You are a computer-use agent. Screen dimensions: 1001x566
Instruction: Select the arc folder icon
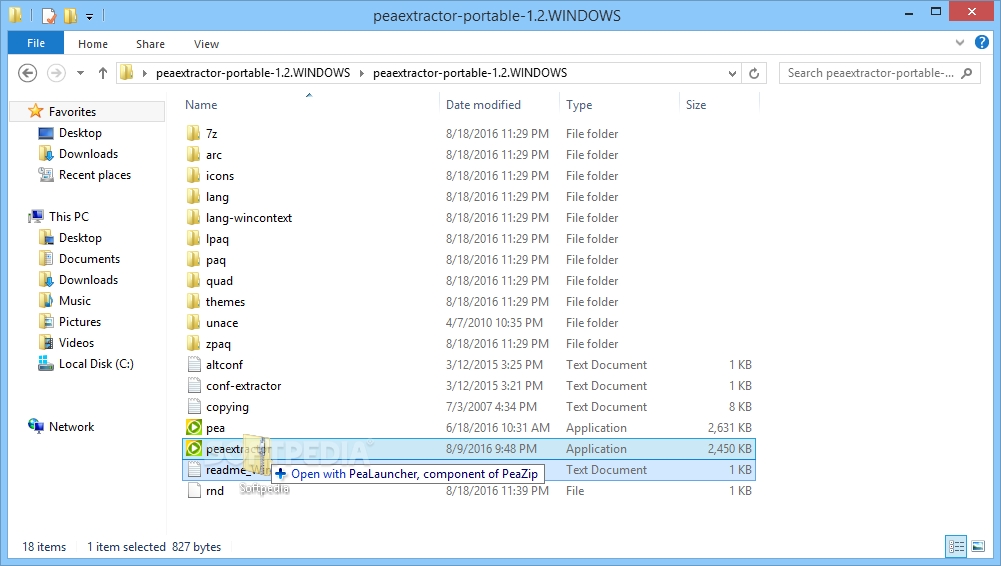[x=193, y=154]
